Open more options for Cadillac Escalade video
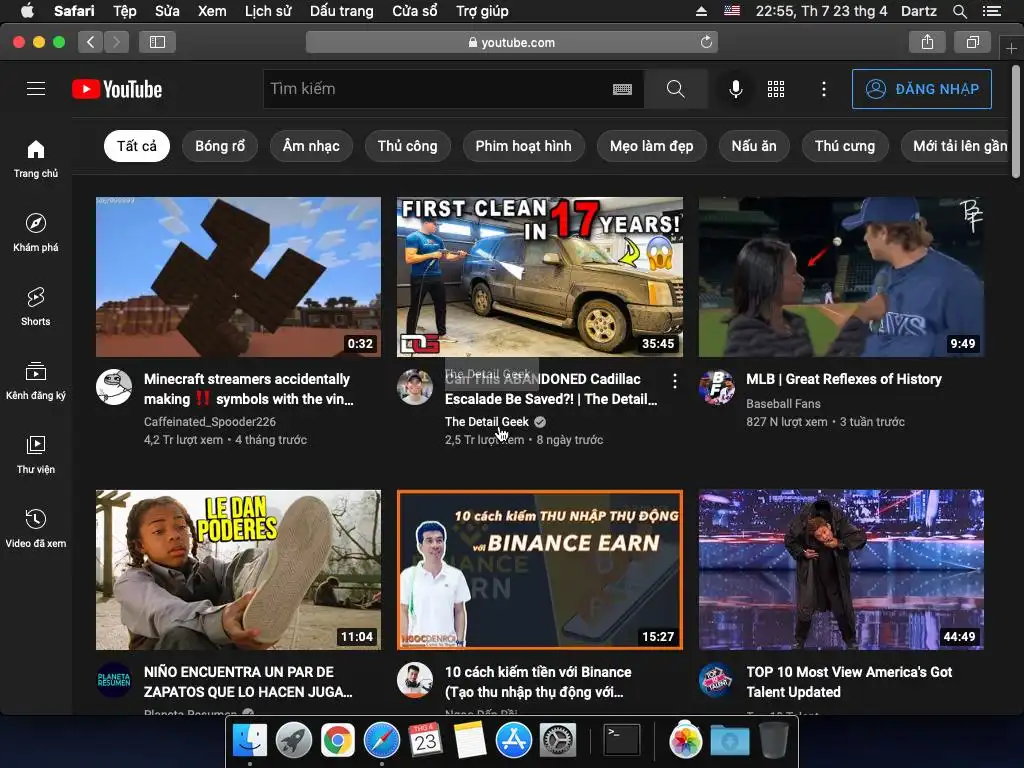Image resolution: width=1024 pixels, height=768 pixels. coord(675,381)
